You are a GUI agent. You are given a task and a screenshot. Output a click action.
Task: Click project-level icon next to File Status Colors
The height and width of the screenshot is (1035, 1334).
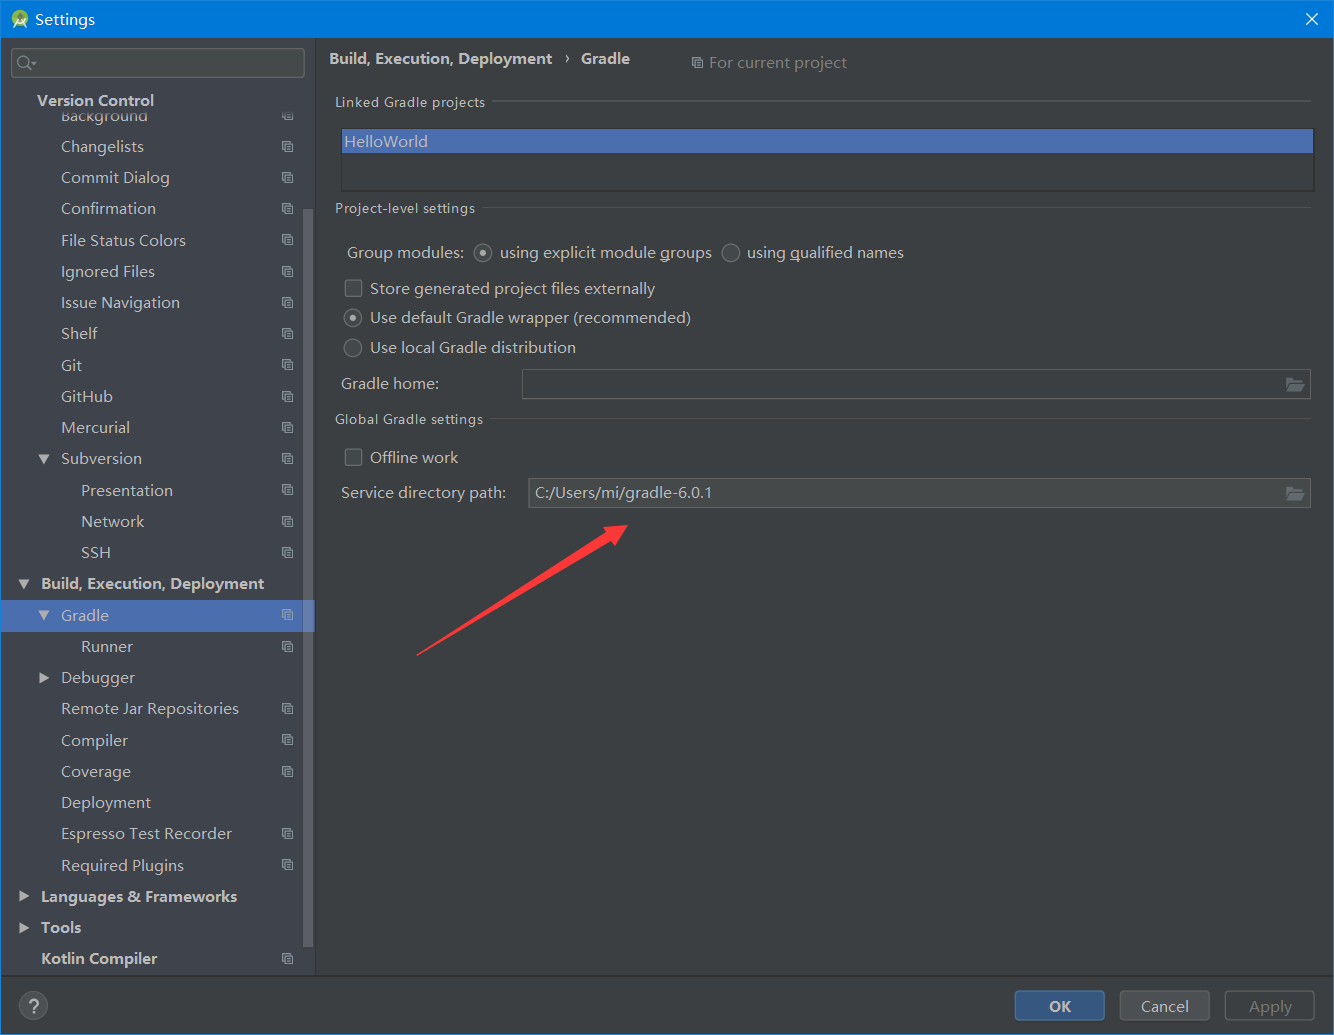point(287,240)
